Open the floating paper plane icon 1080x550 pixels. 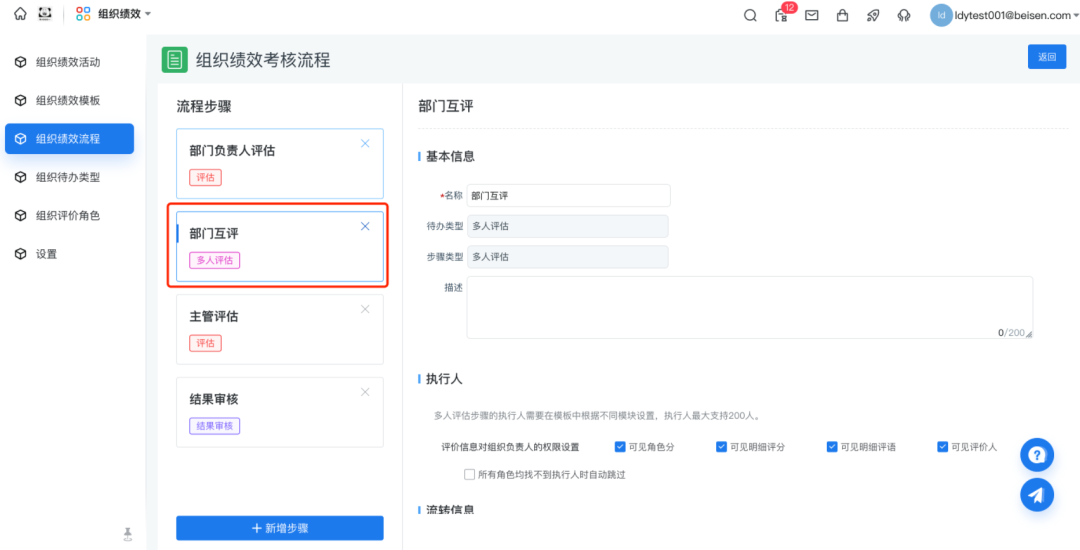coord(1037,495)
